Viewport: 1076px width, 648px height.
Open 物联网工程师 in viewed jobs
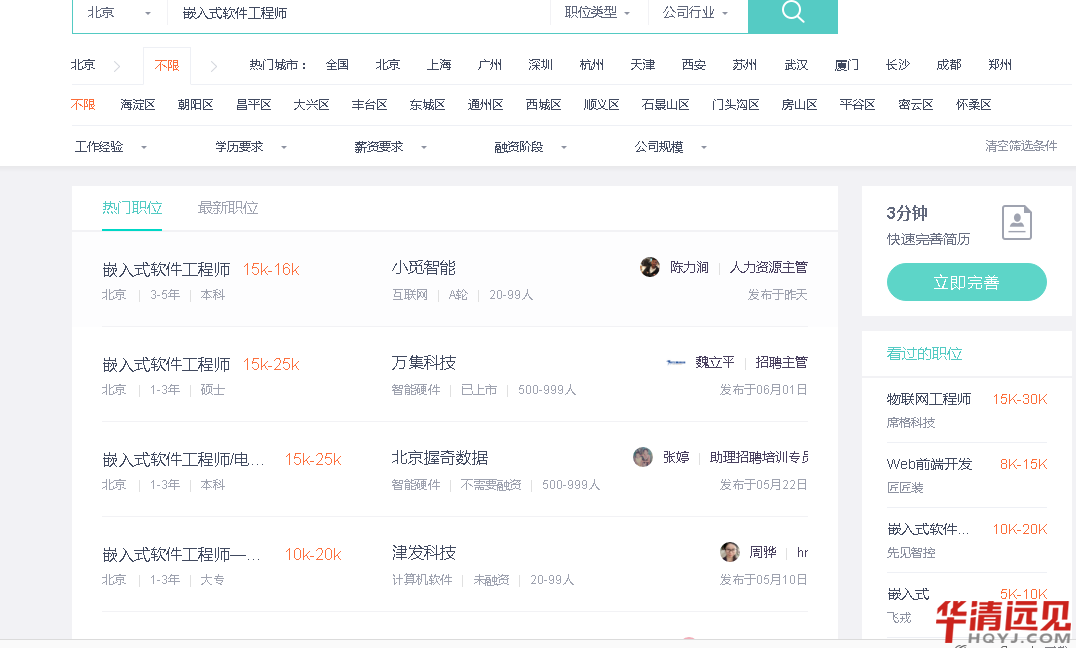pos(929,399)
